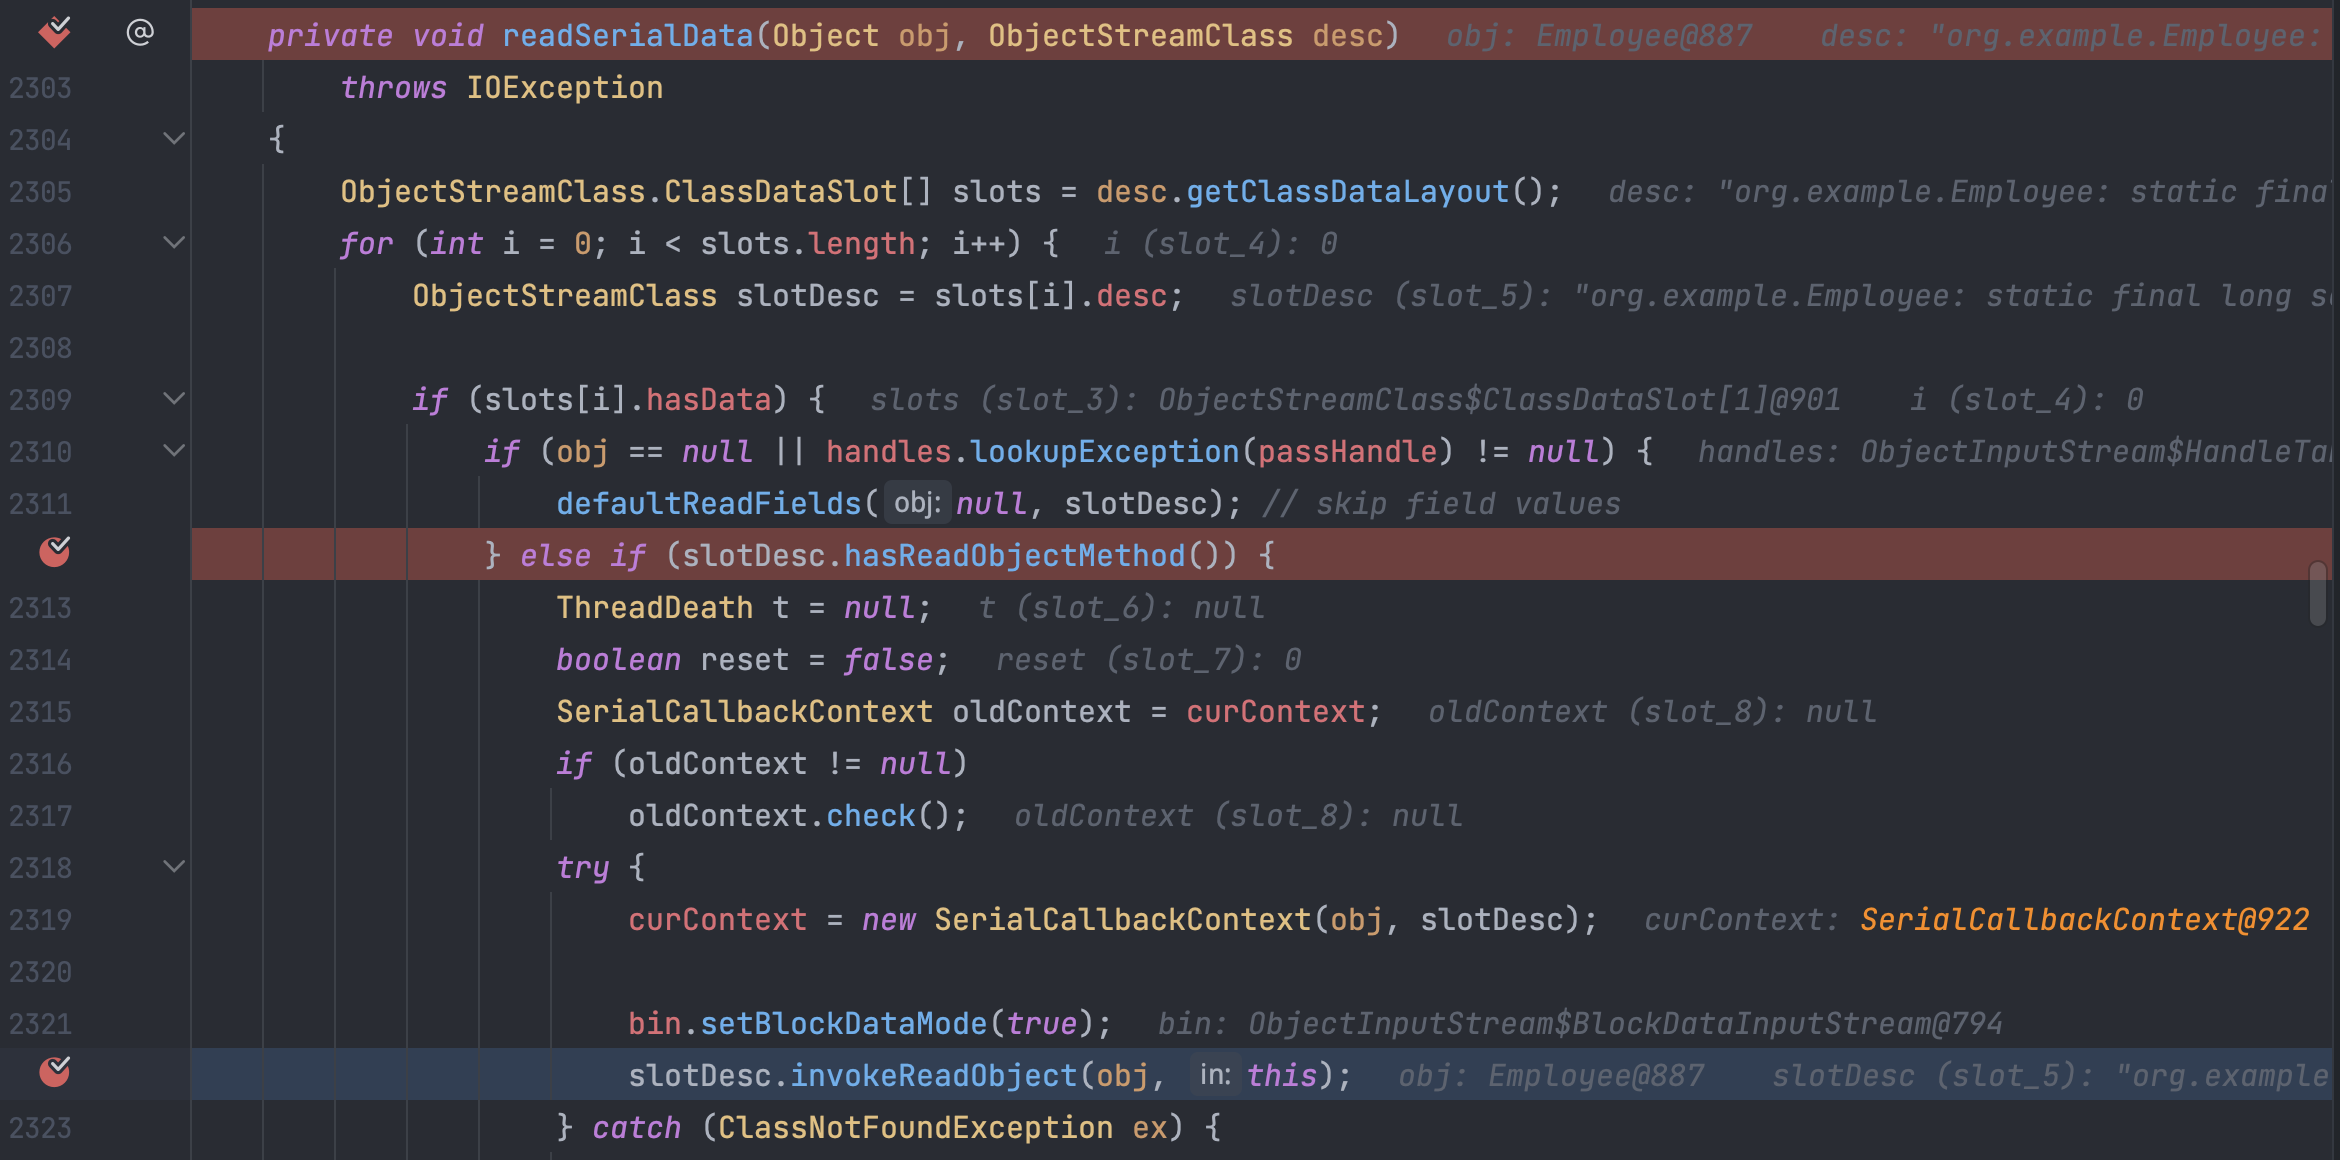2340x1160 pixels.
Task: Remove breakpoint on readSerialData method line
Action: click(55, 33)
